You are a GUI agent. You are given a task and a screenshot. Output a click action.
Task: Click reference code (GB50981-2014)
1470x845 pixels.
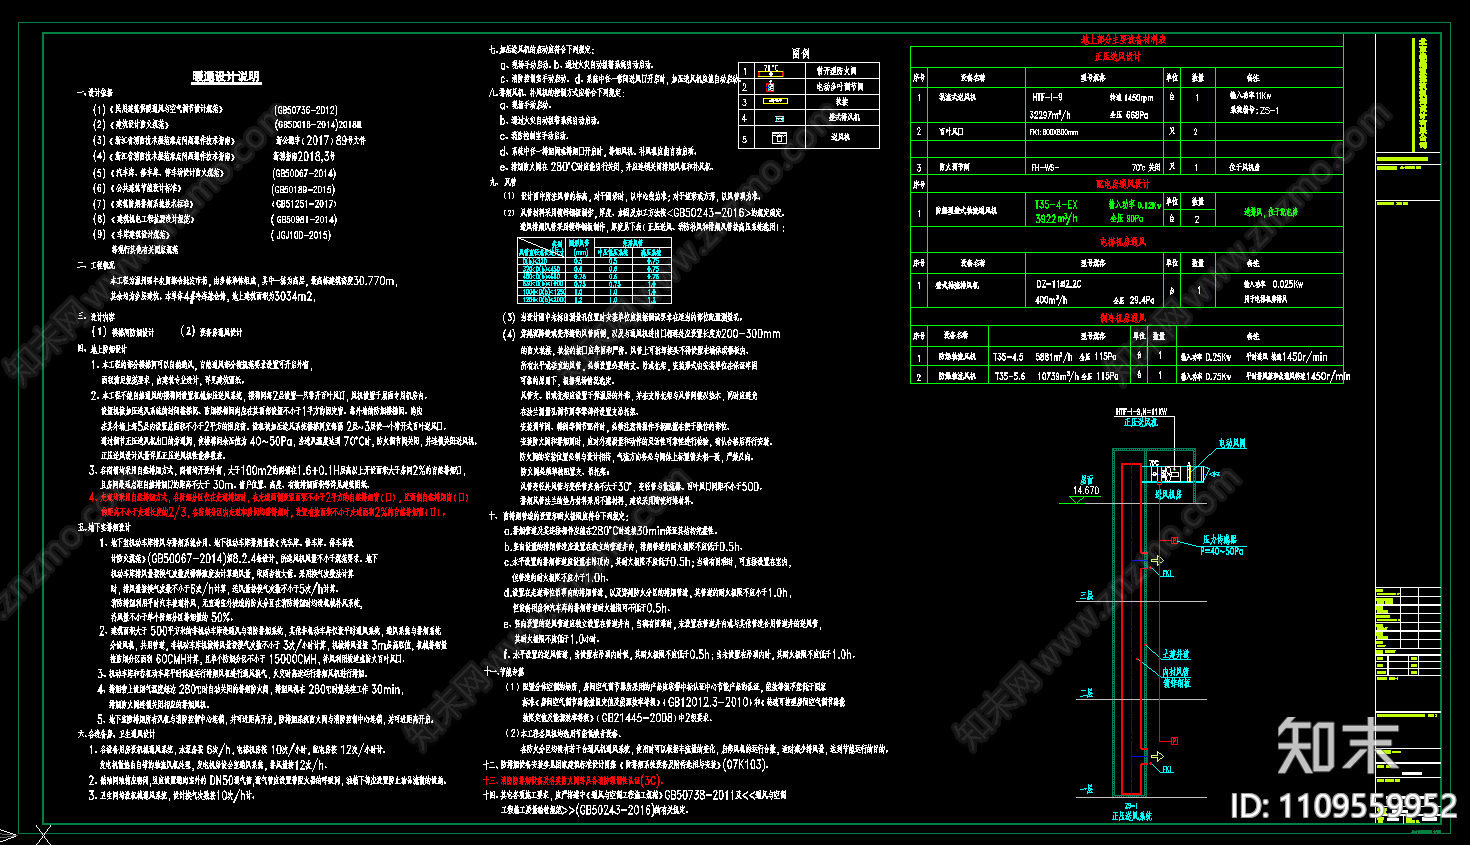pos(304,219)
